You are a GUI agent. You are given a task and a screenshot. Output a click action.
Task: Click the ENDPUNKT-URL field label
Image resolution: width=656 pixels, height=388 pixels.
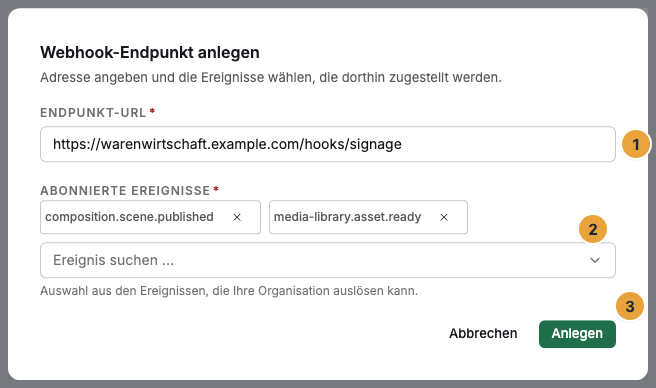click(x=93, y=113)
